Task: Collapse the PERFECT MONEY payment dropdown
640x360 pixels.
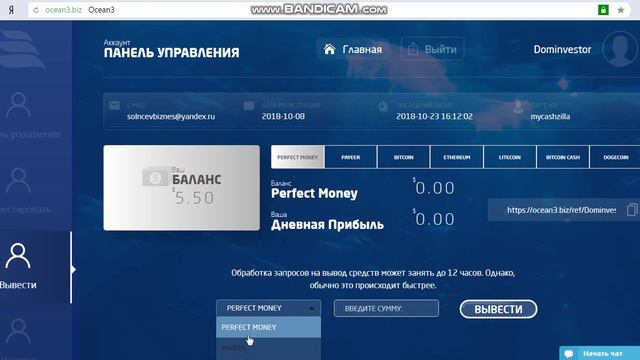Action: click(x=269, y=308)
